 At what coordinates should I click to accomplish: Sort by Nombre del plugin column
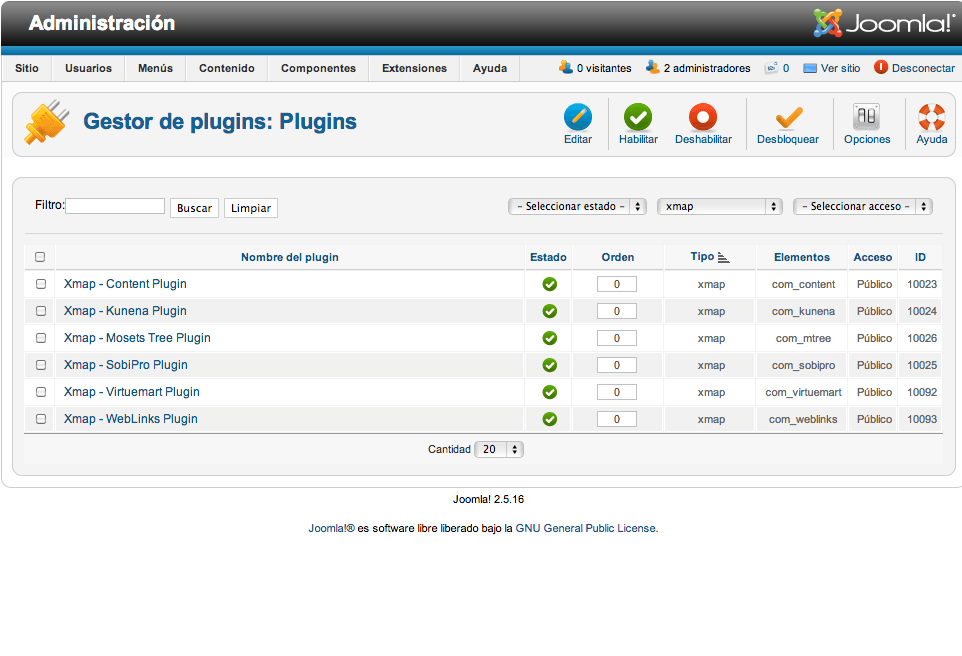(x=290, y=258)
